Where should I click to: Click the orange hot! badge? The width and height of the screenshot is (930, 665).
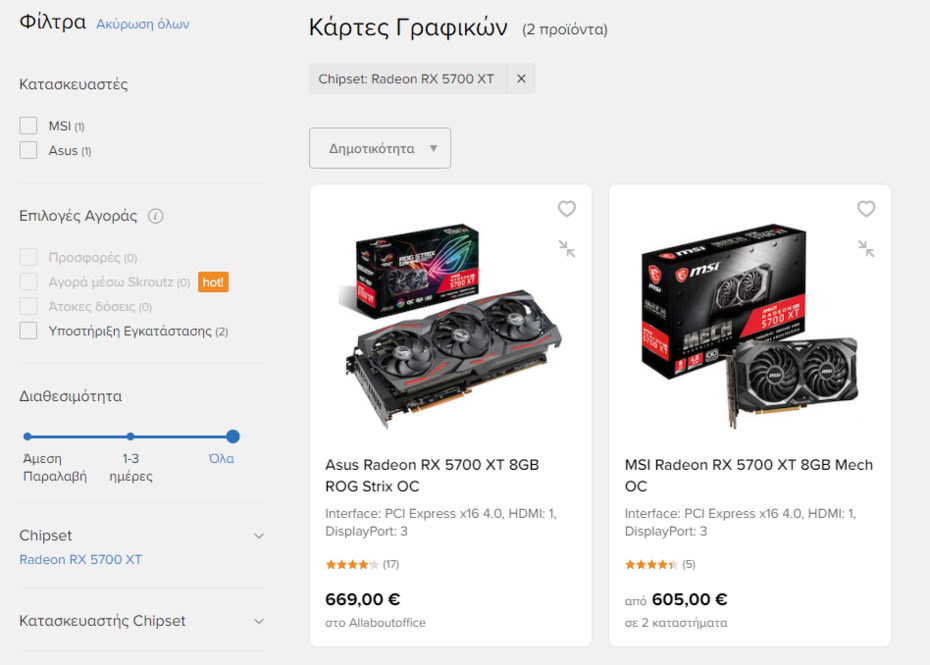[x=213, y=282]
